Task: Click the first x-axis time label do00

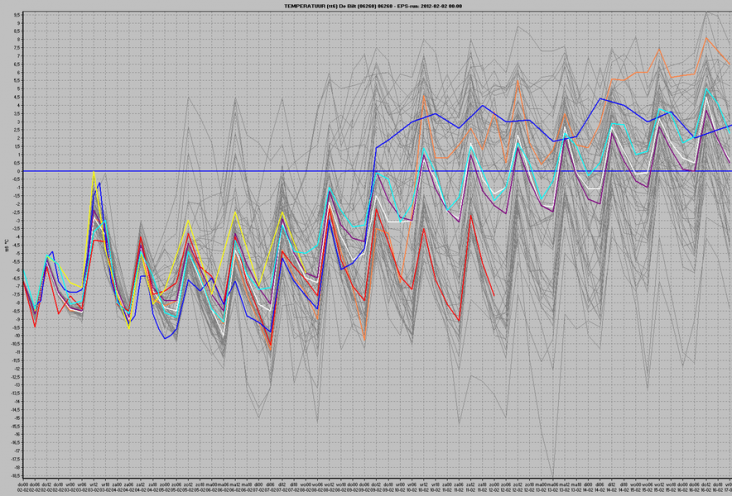Action: 22,483
